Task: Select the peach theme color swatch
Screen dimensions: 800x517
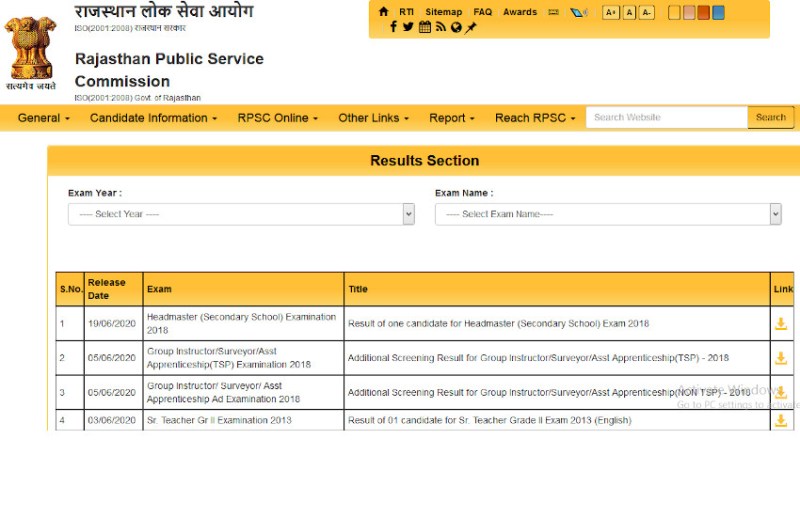Action: pos(689,13)
